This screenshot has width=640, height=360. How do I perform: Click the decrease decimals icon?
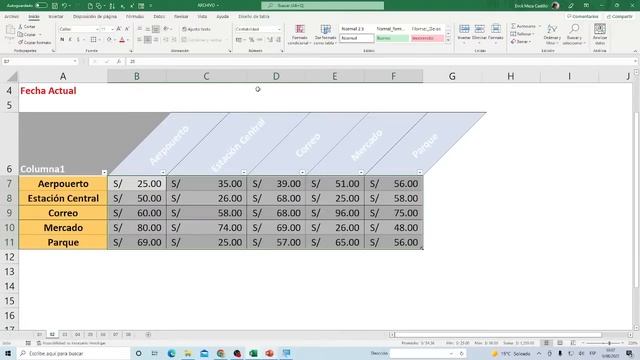[278, 40]
